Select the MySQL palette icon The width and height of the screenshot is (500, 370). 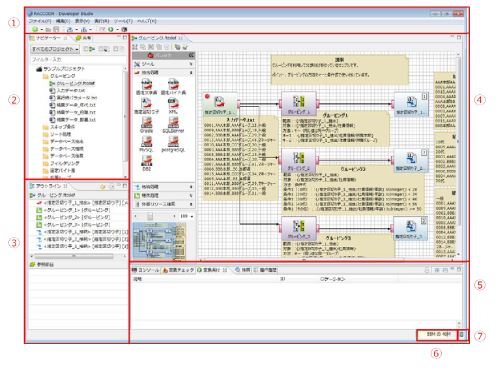coord(146,145)
